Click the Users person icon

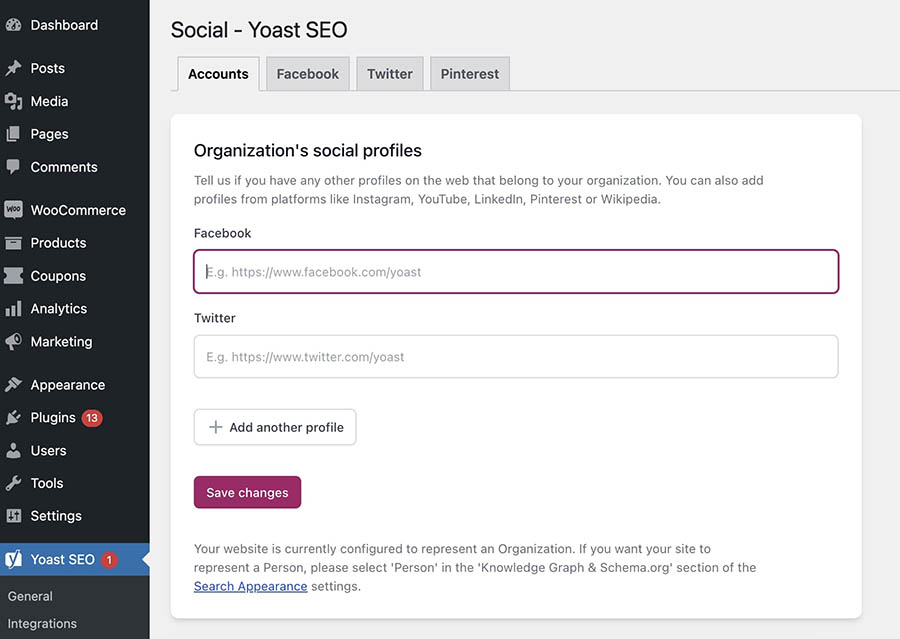pyautogui.click(x=14, y=450)
